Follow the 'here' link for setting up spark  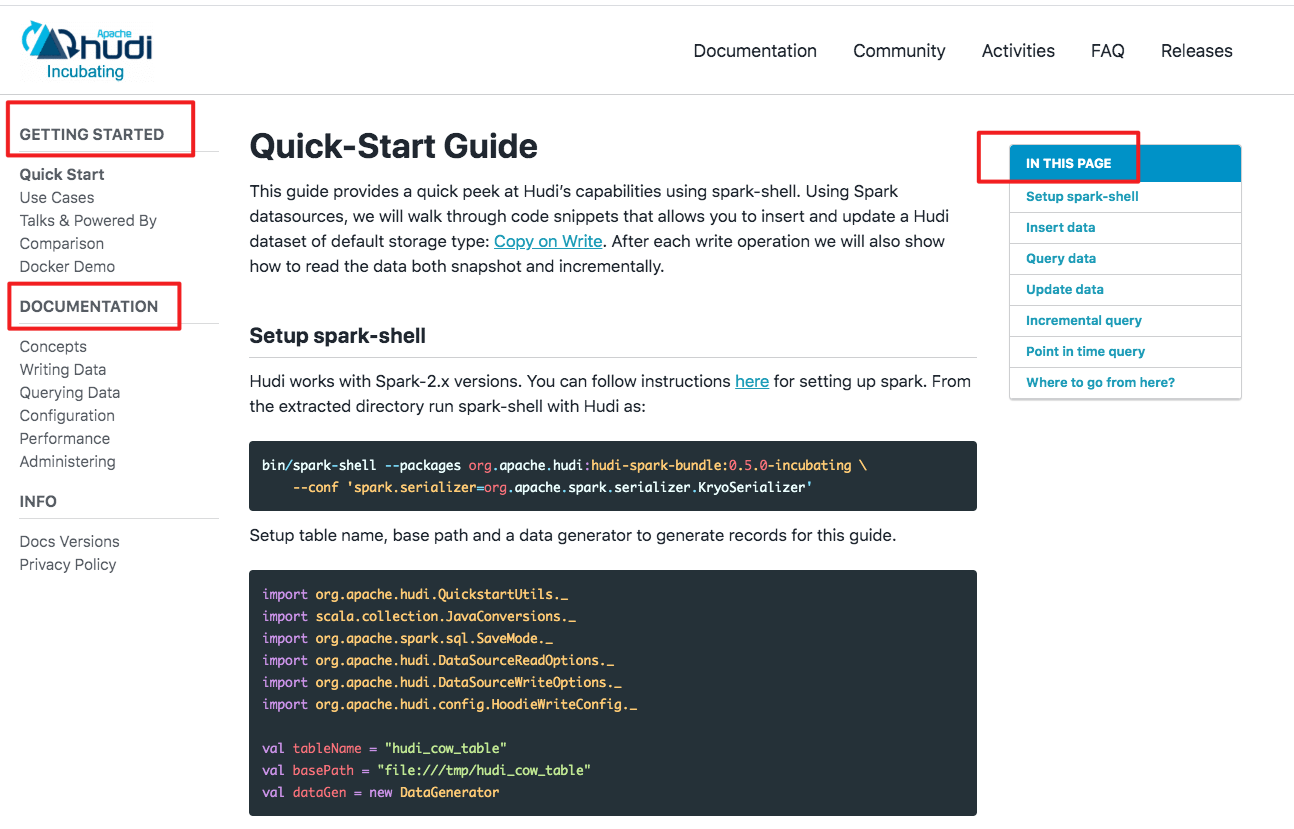[752, 381]
